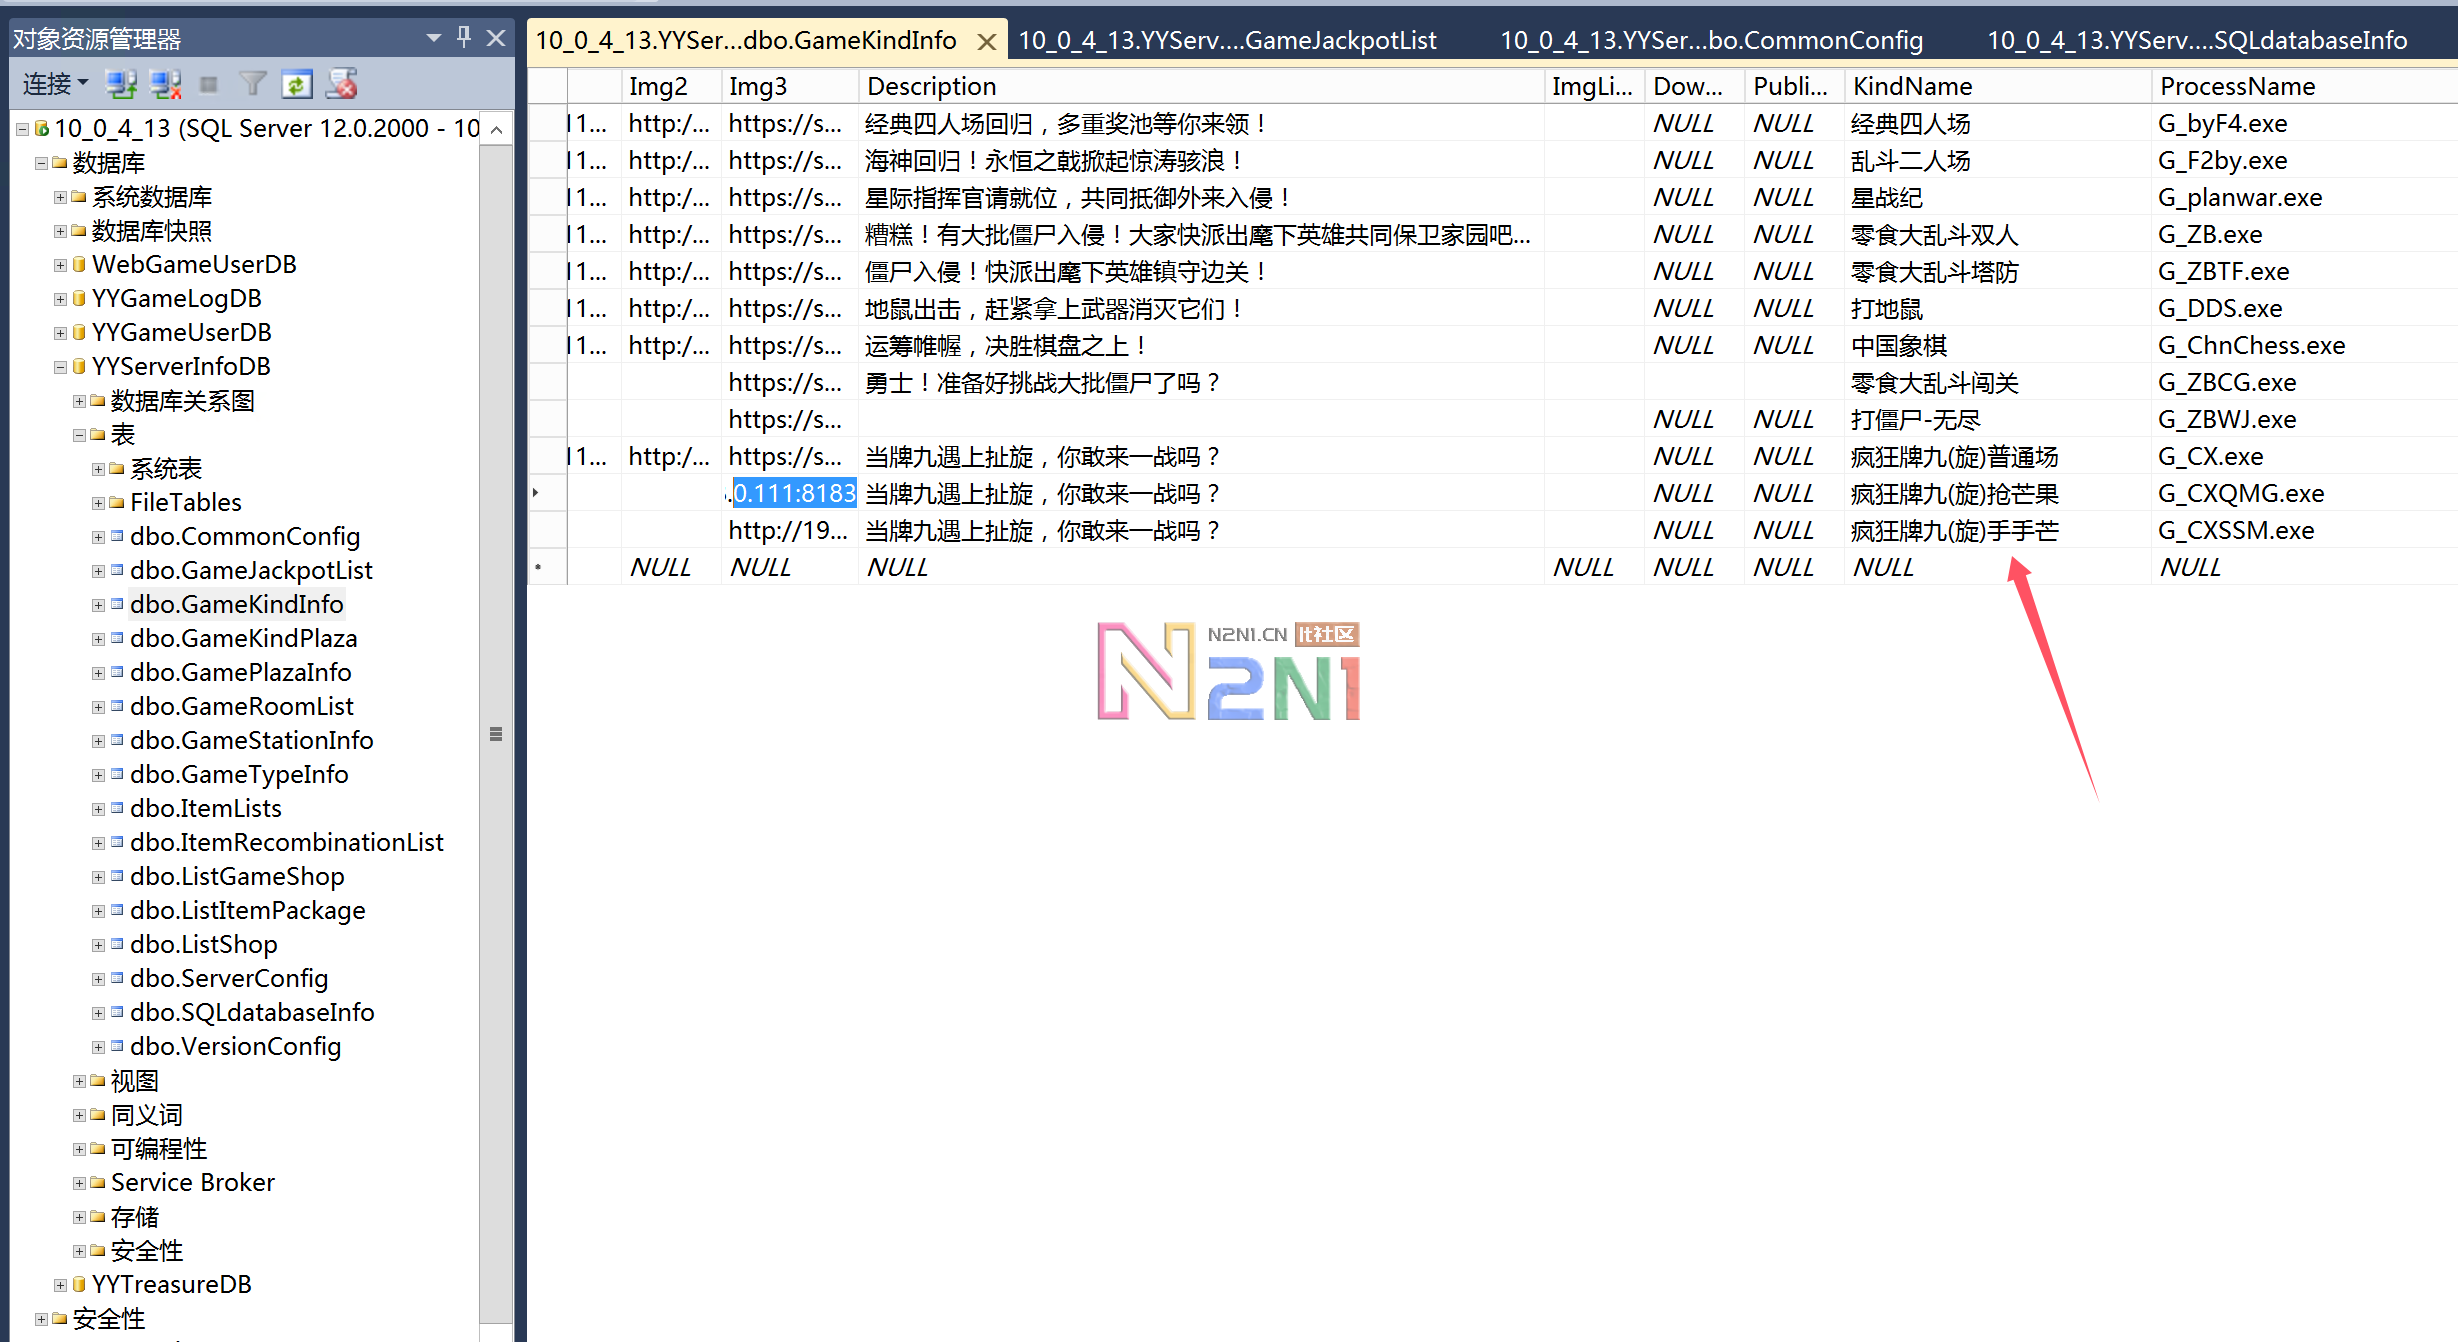Switch to the GameJackpotList tab
The width and height of the screenshot is (2458, 1342).
point(1226,41)
